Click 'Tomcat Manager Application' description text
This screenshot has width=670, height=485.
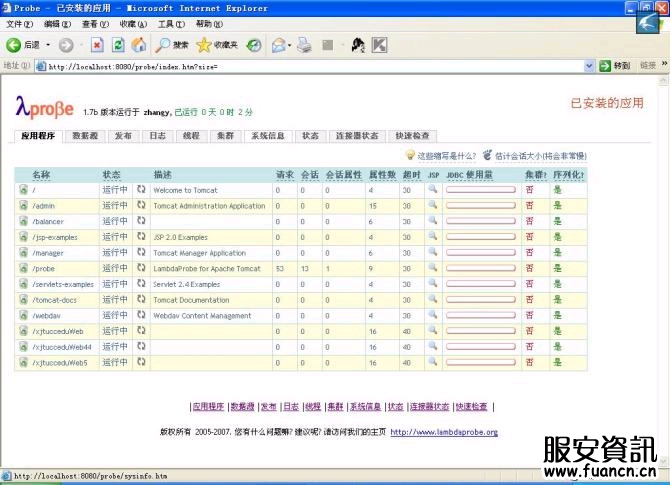[x=200, y=253]
